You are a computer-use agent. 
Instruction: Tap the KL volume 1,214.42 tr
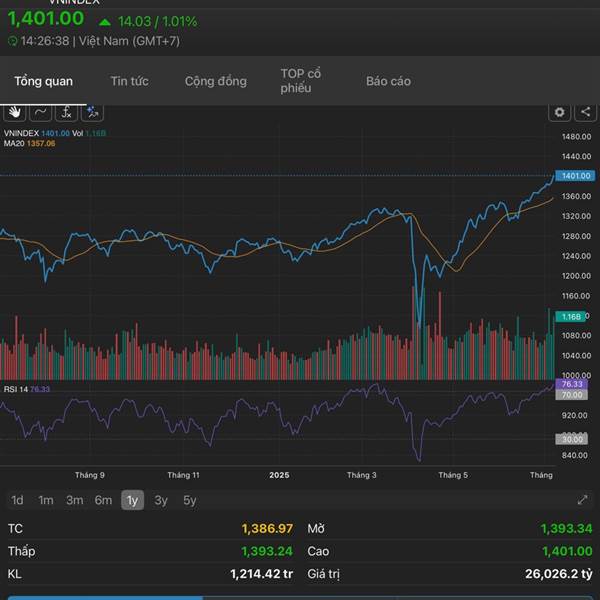pyautogui.click(x=262, y=574)
